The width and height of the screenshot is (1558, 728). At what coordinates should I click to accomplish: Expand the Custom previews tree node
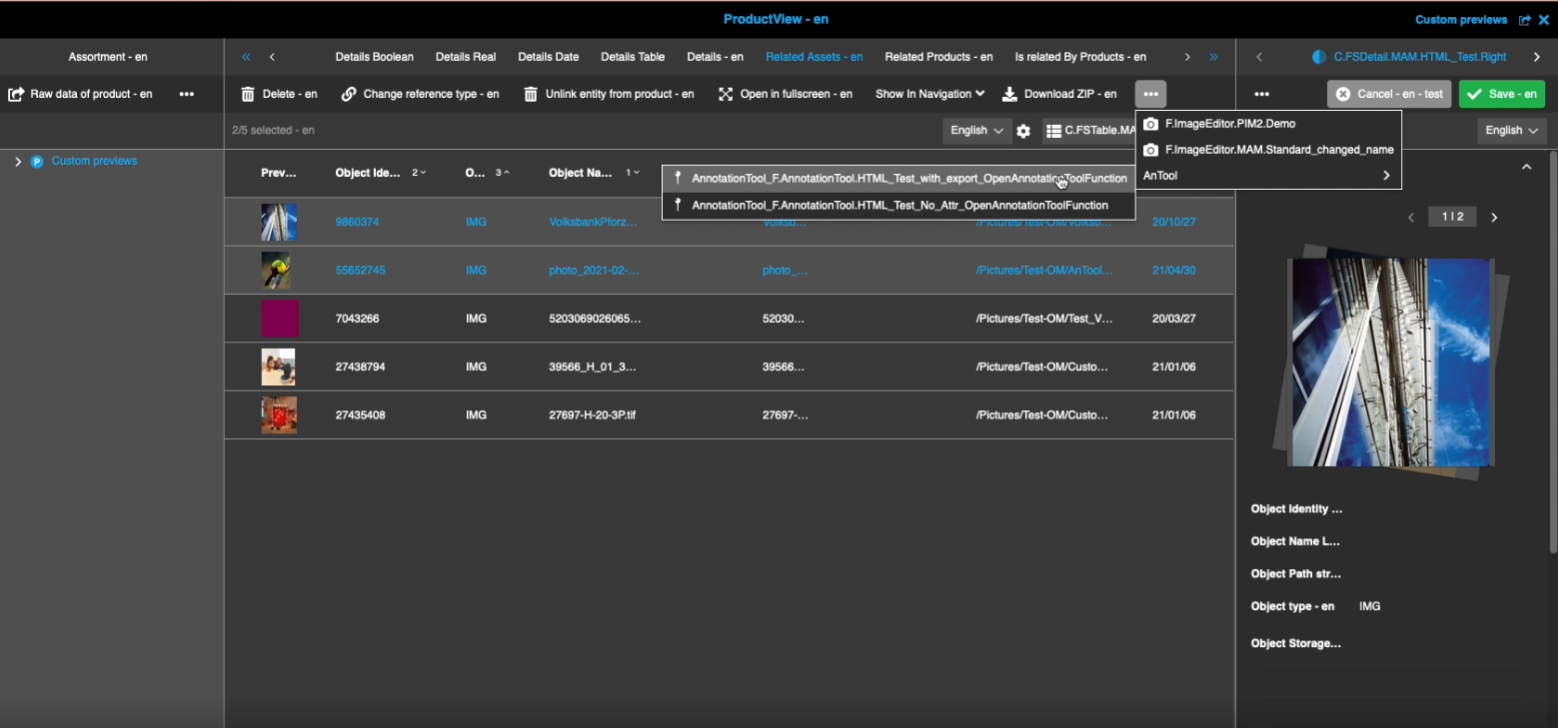(18, 161)
